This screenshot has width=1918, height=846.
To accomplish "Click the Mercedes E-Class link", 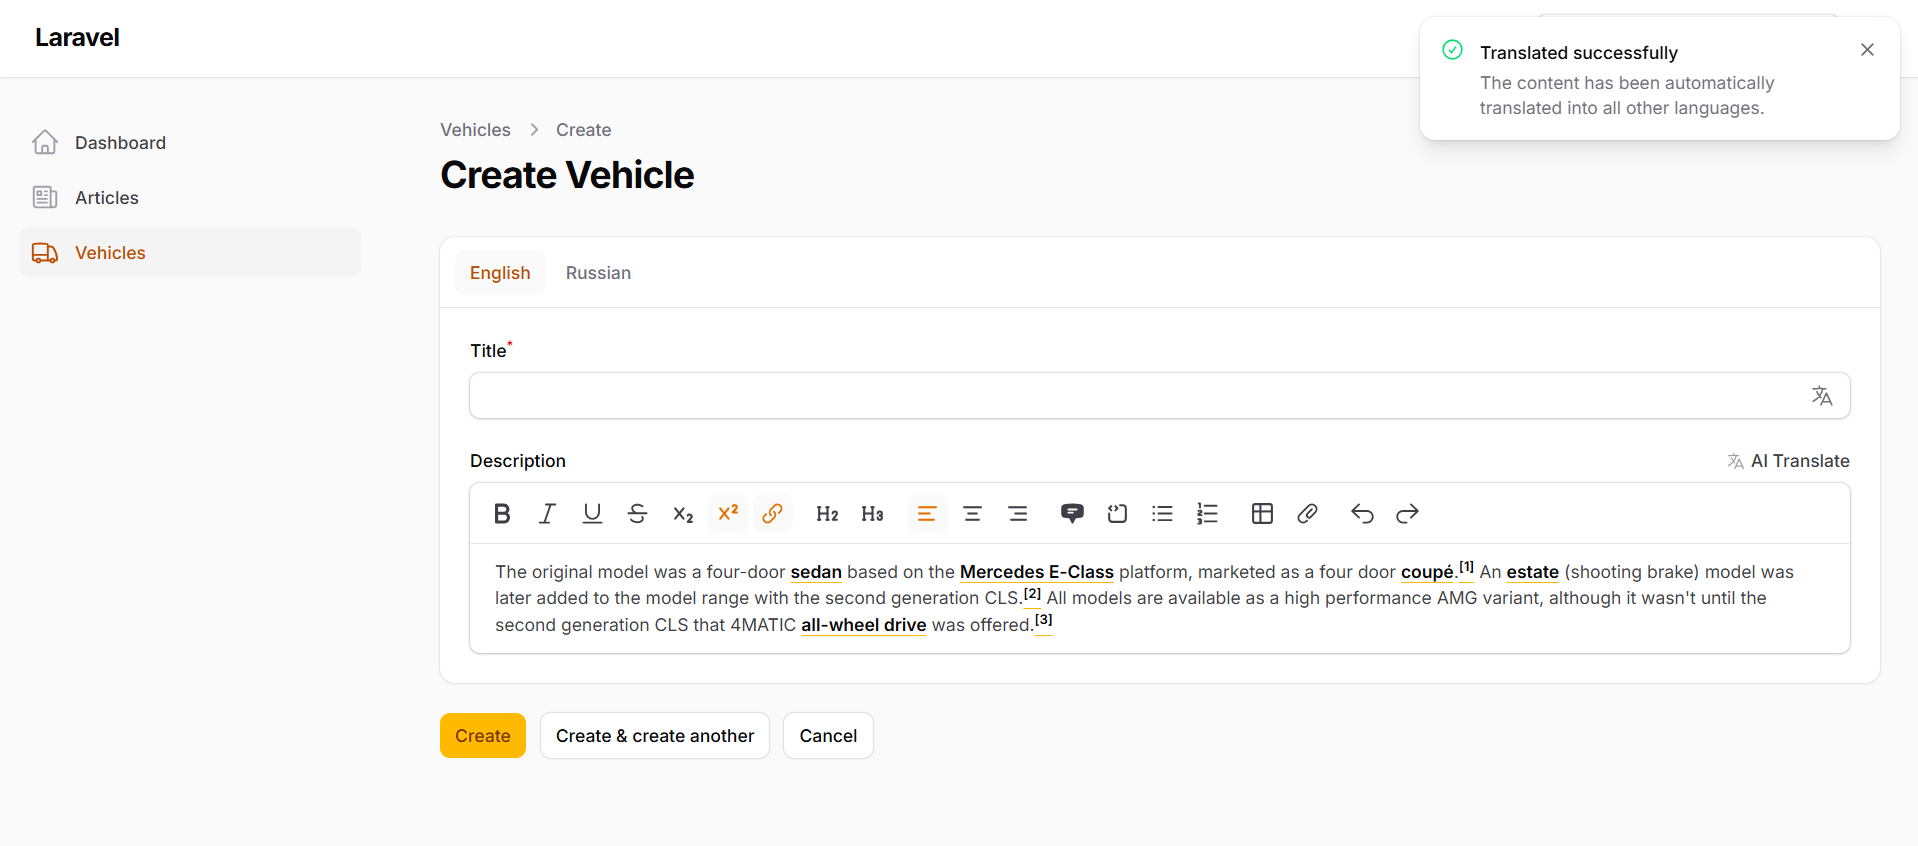I will tap(1036, 572).
